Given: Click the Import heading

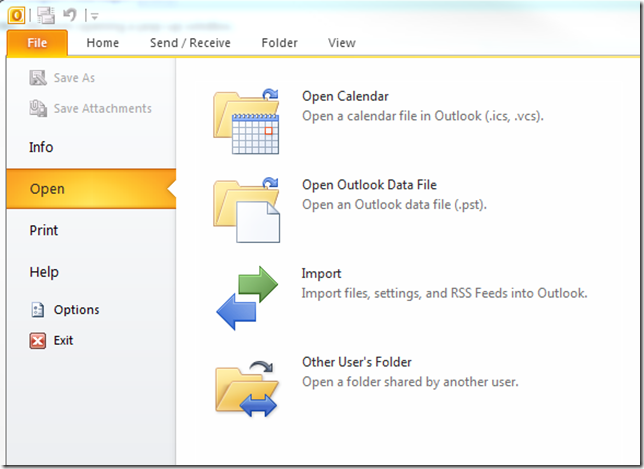Looking at the screenshot, I should [x=321, y=274].
